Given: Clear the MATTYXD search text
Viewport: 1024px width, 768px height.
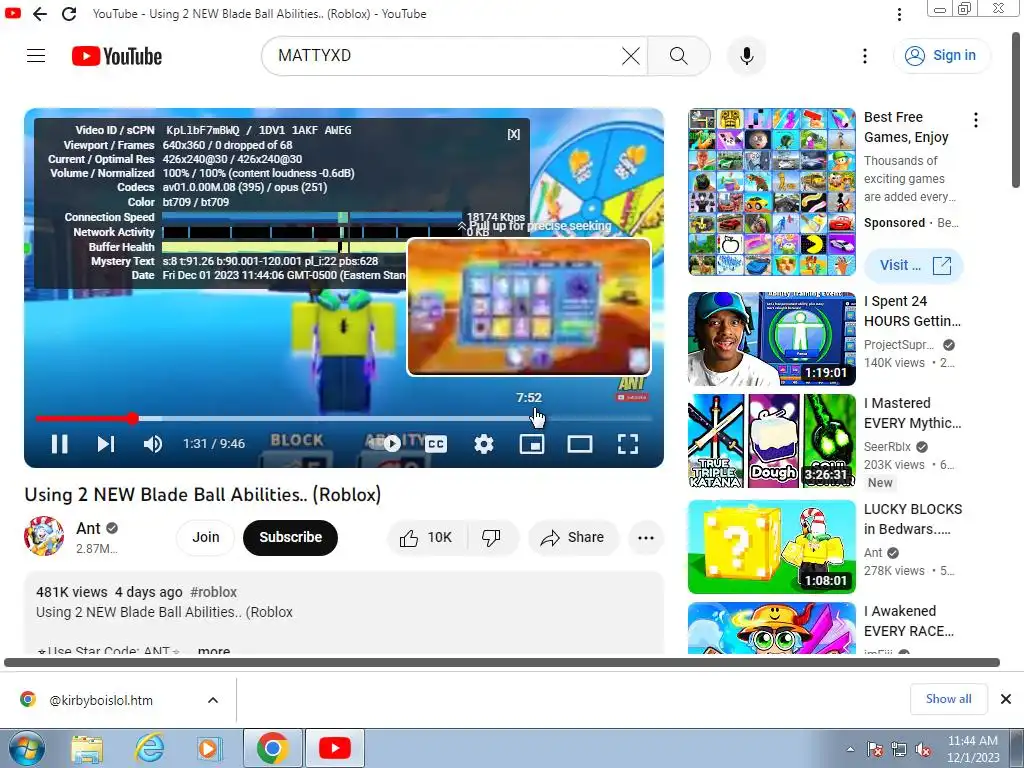Looking at the screenshot, I should pos(631,56).
